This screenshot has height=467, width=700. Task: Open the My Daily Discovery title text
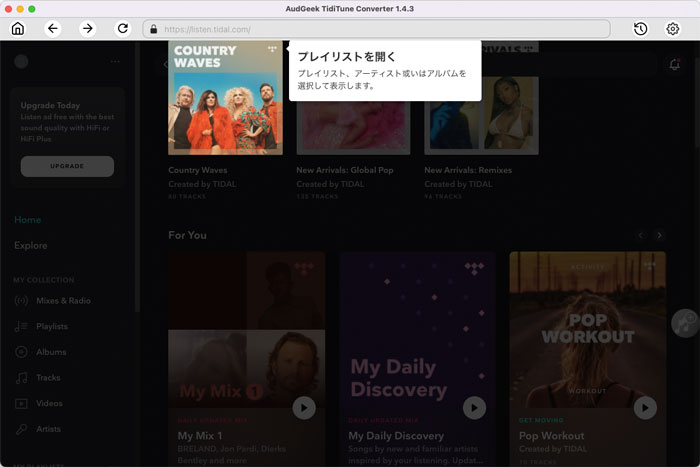[396, 436]
